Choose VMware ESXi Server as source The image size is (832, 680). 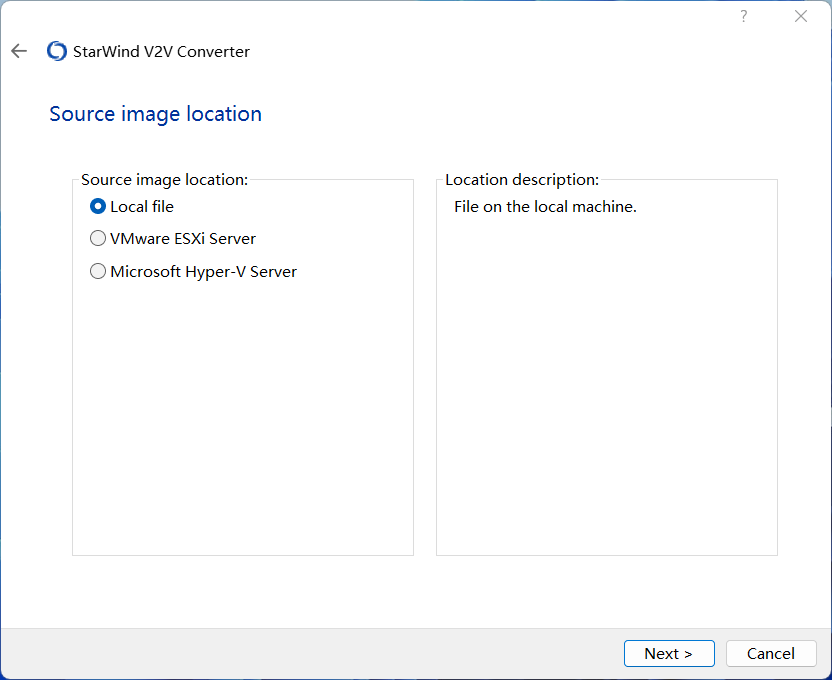(98, 239)
